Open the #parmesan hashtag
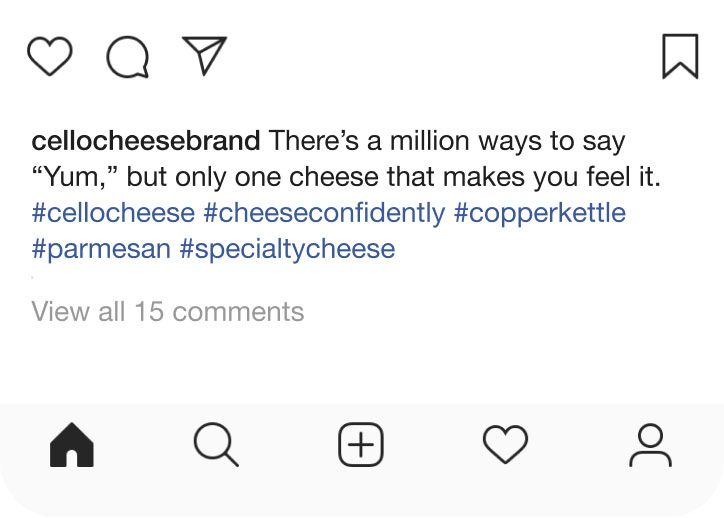Screen dimensions: 724x518 coord(101,249)
